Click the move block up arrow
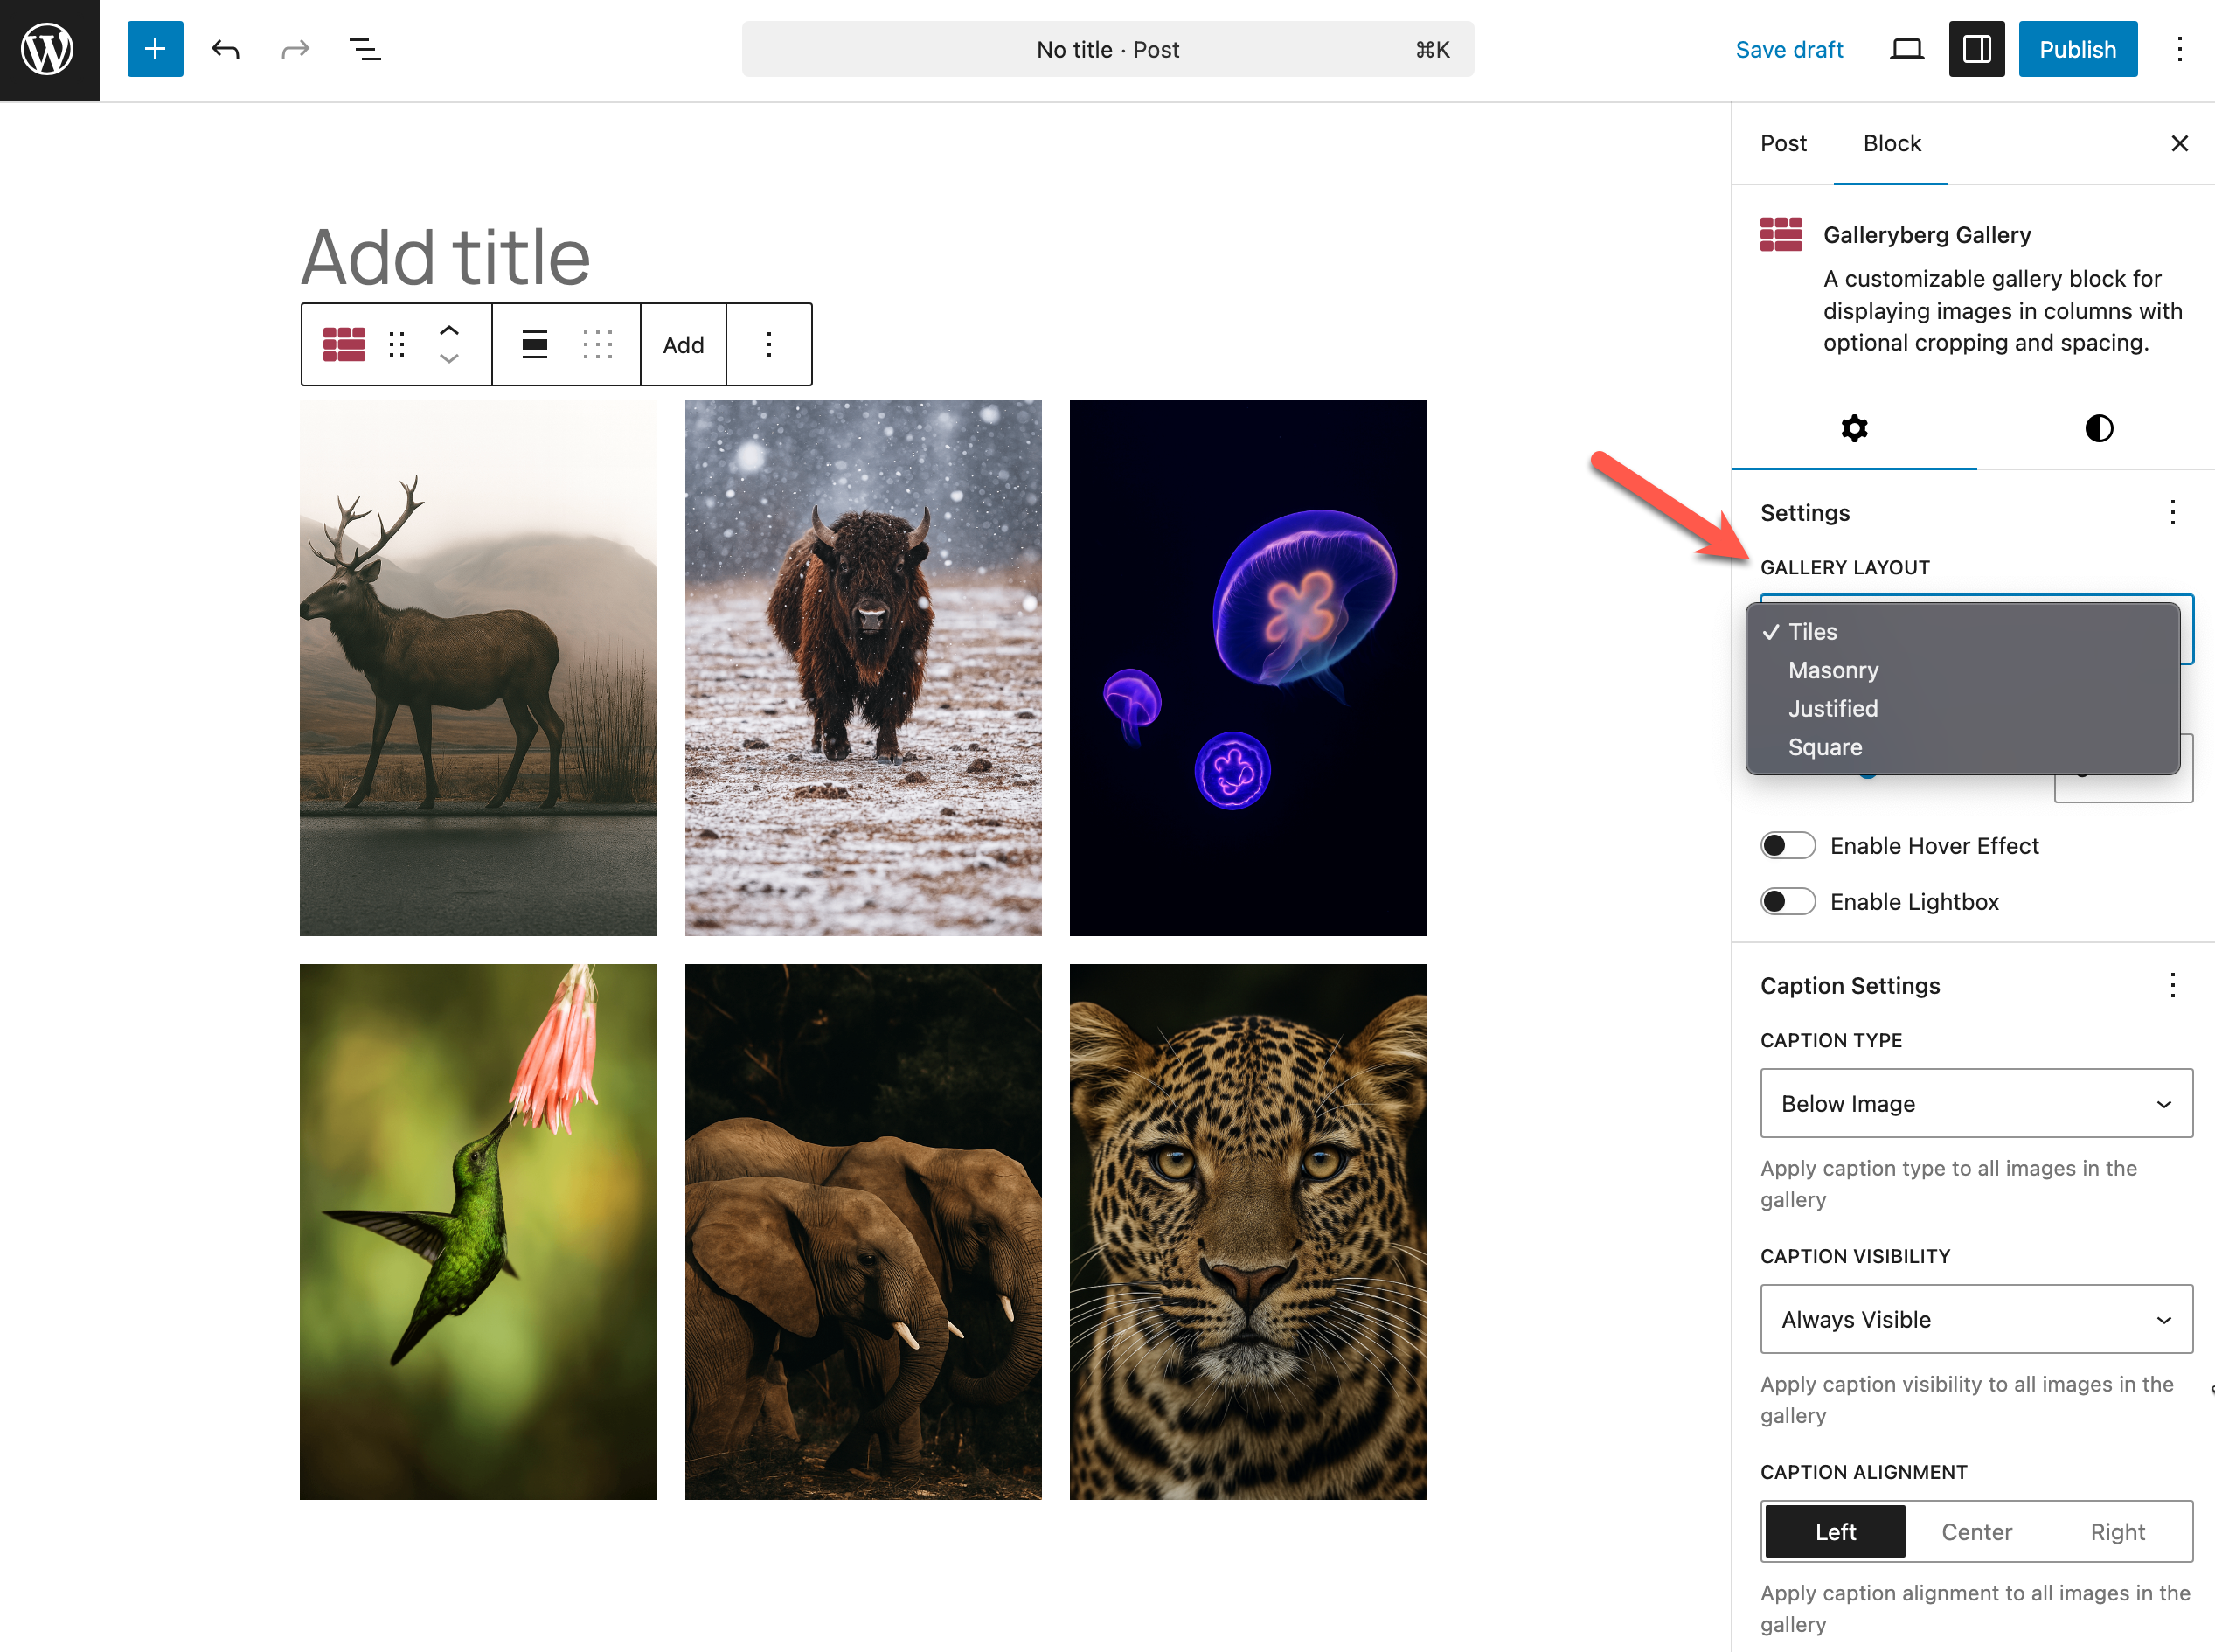The image size is (2215, 1652). (449, 330)
